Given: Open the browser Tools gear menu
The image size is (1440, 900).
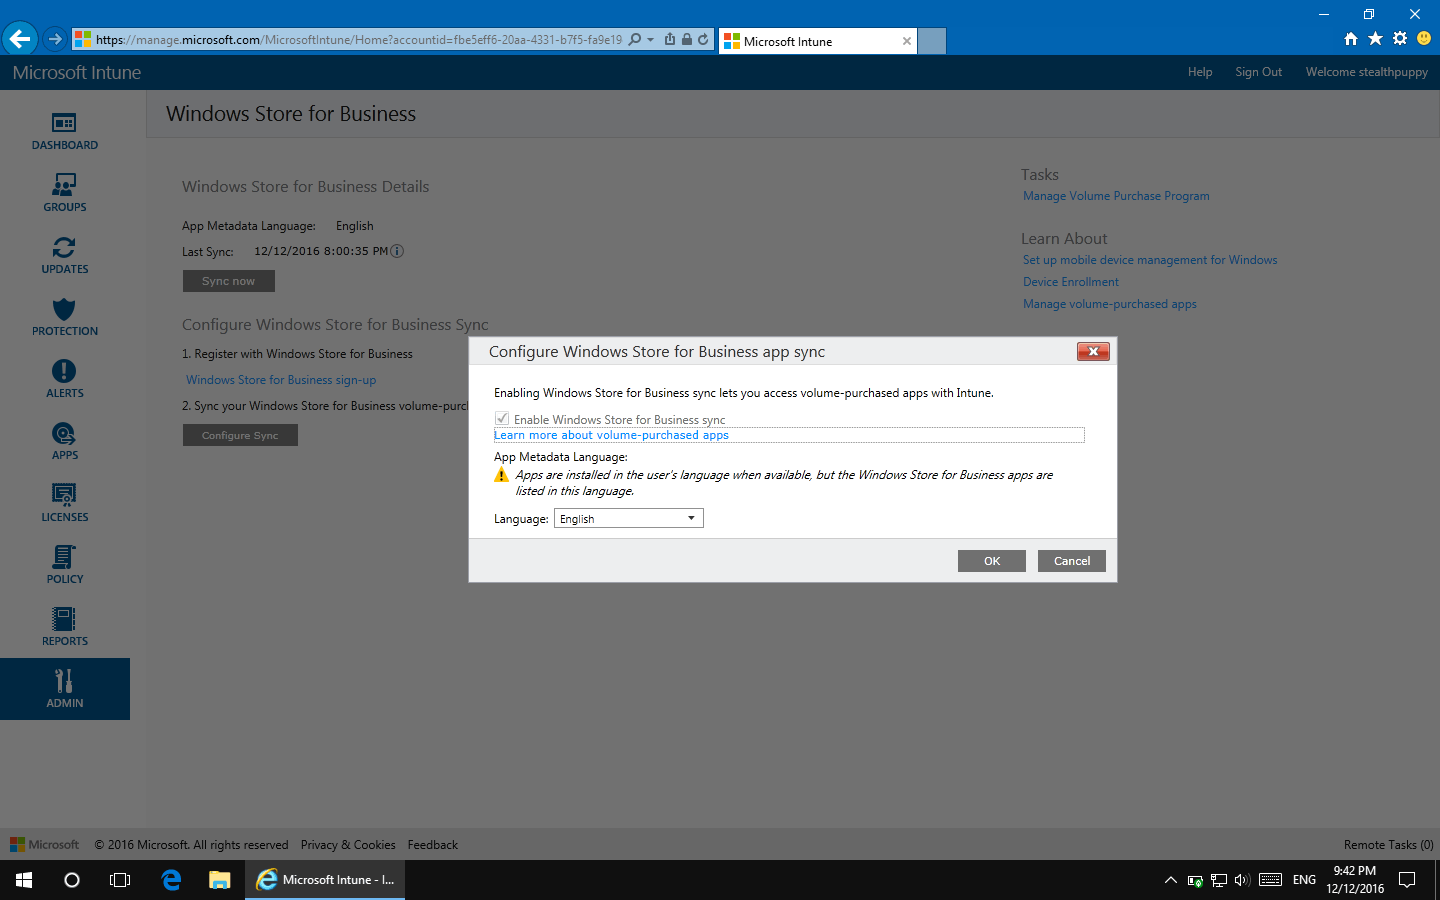Looking at the screenshot, I should tap(1399, 39).
